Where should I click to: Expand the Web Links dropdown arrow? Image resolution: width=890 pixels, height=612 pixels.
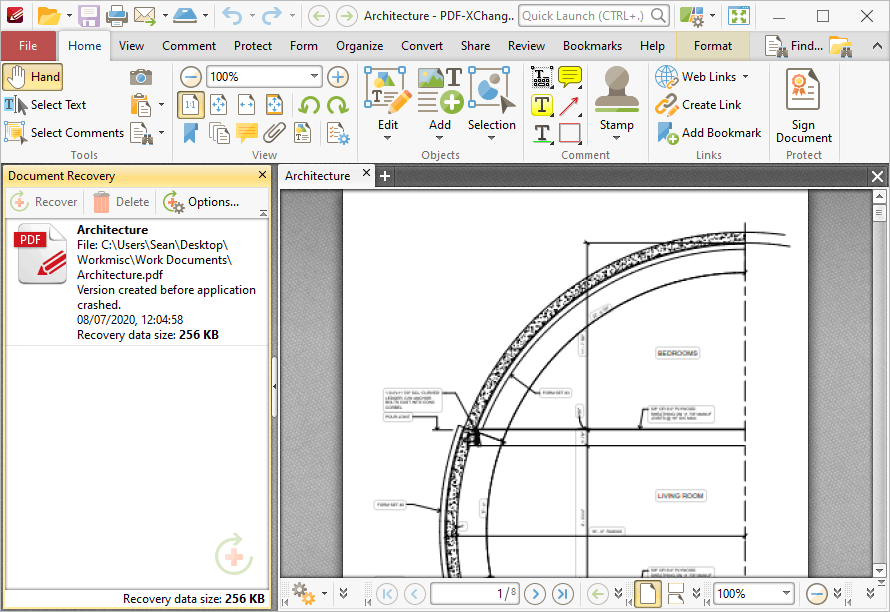[x=745, y=77]
